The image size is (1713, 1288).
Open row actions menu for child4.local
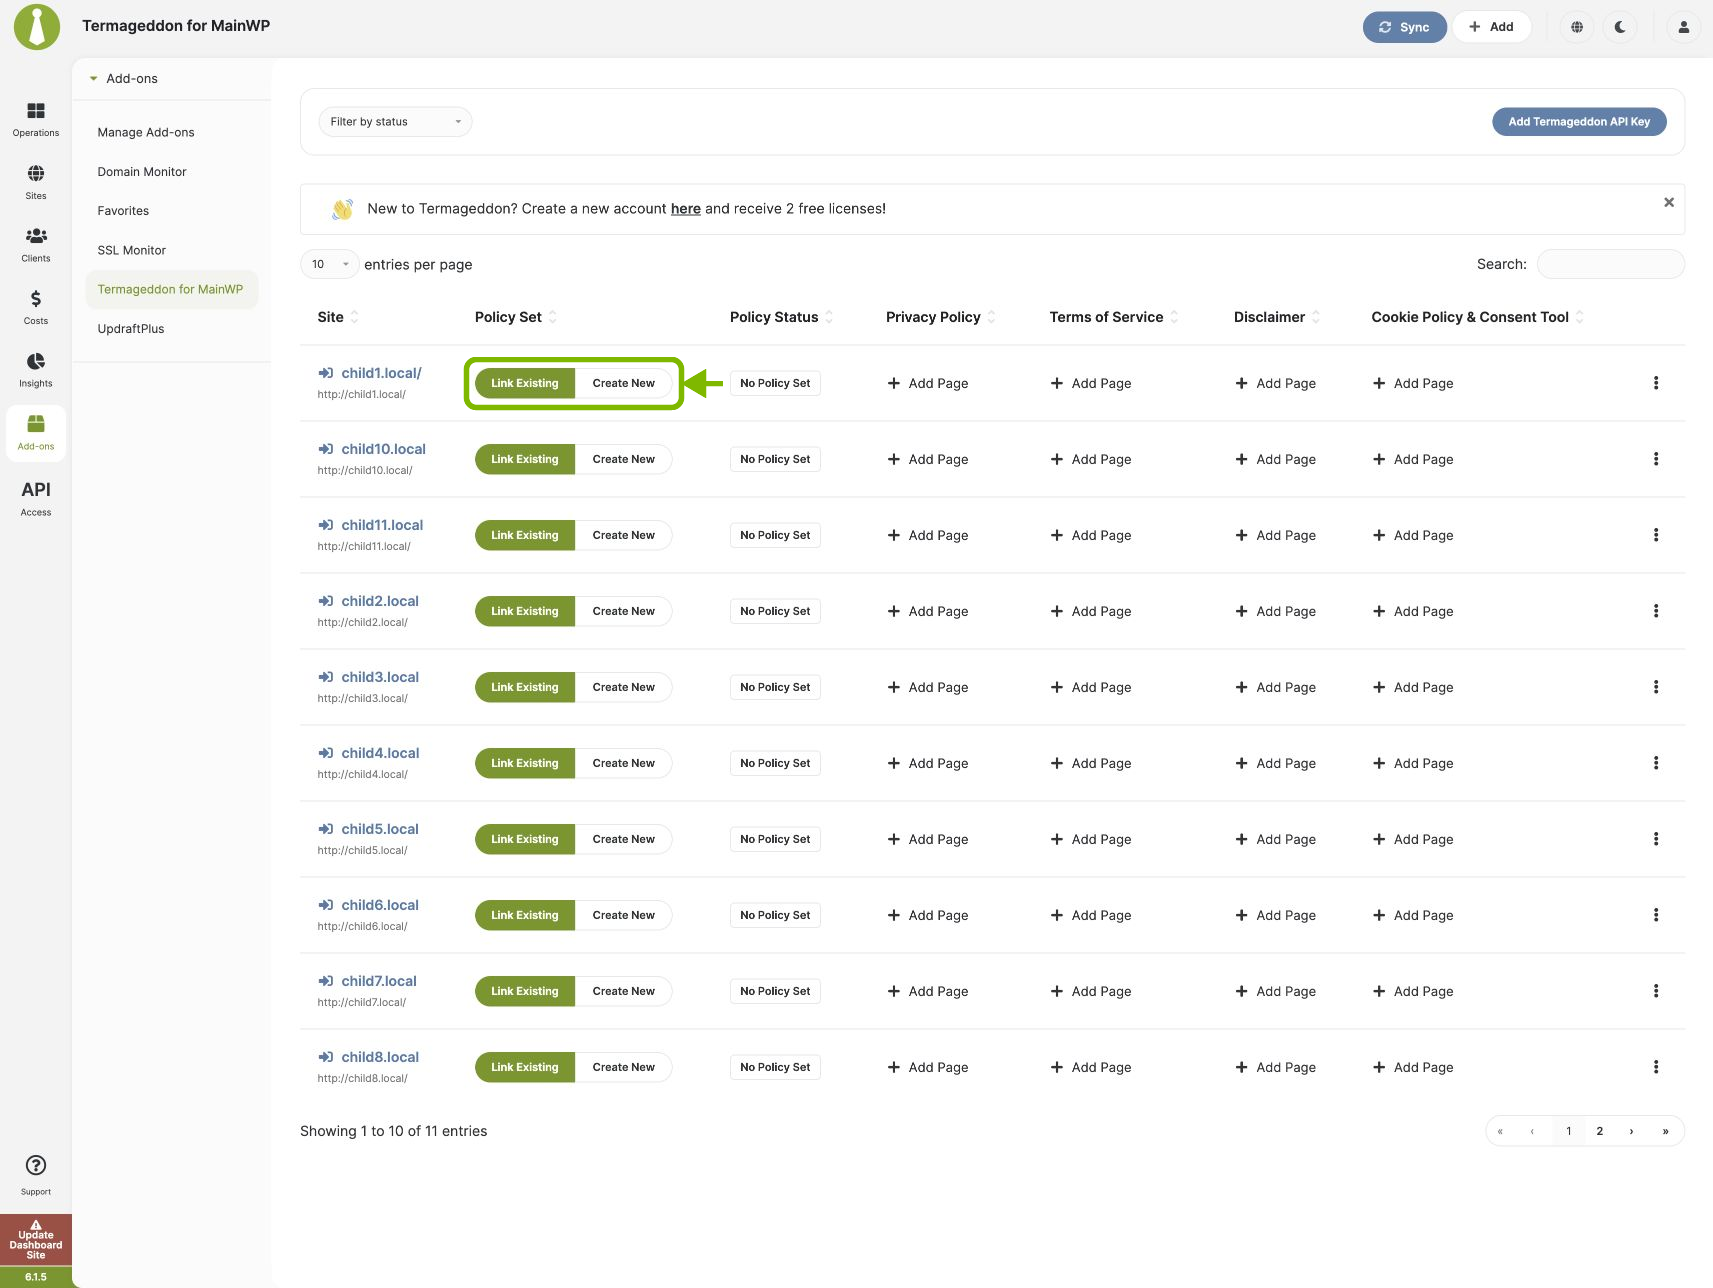[1656, 763]
